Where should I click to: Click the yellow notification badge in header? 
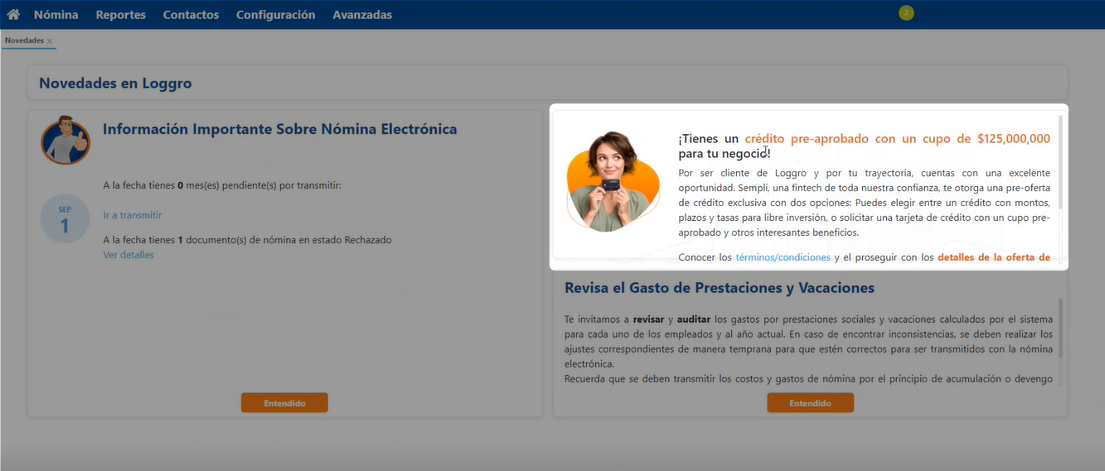[906, 13]
